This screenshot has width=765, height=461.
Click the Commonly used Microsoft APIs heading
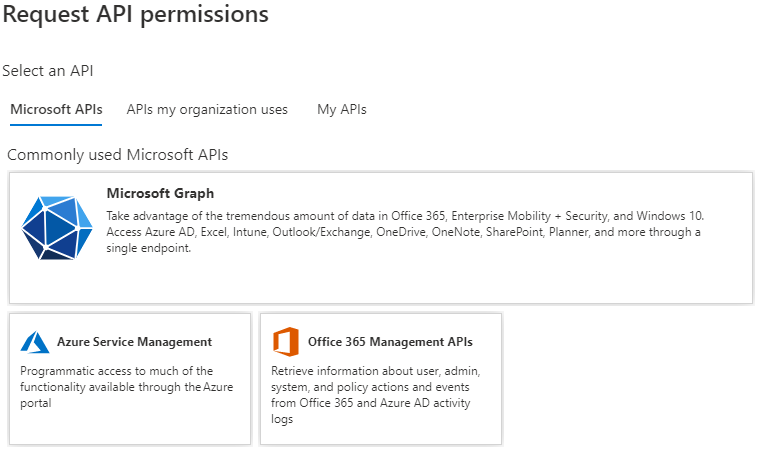pos(117,155)
